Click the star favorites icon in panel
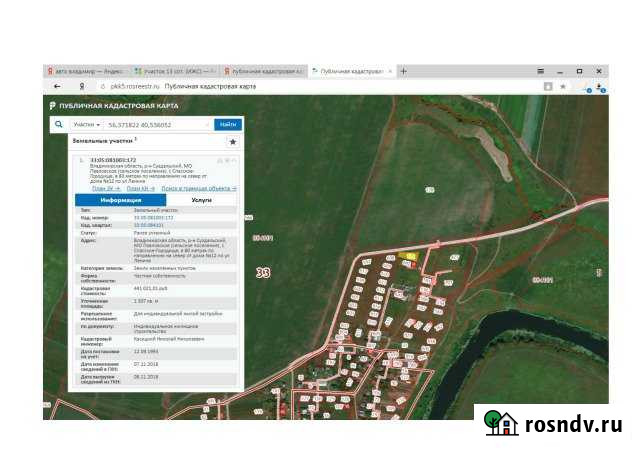Viewport: 640px width, 452px height. point(232,143)
